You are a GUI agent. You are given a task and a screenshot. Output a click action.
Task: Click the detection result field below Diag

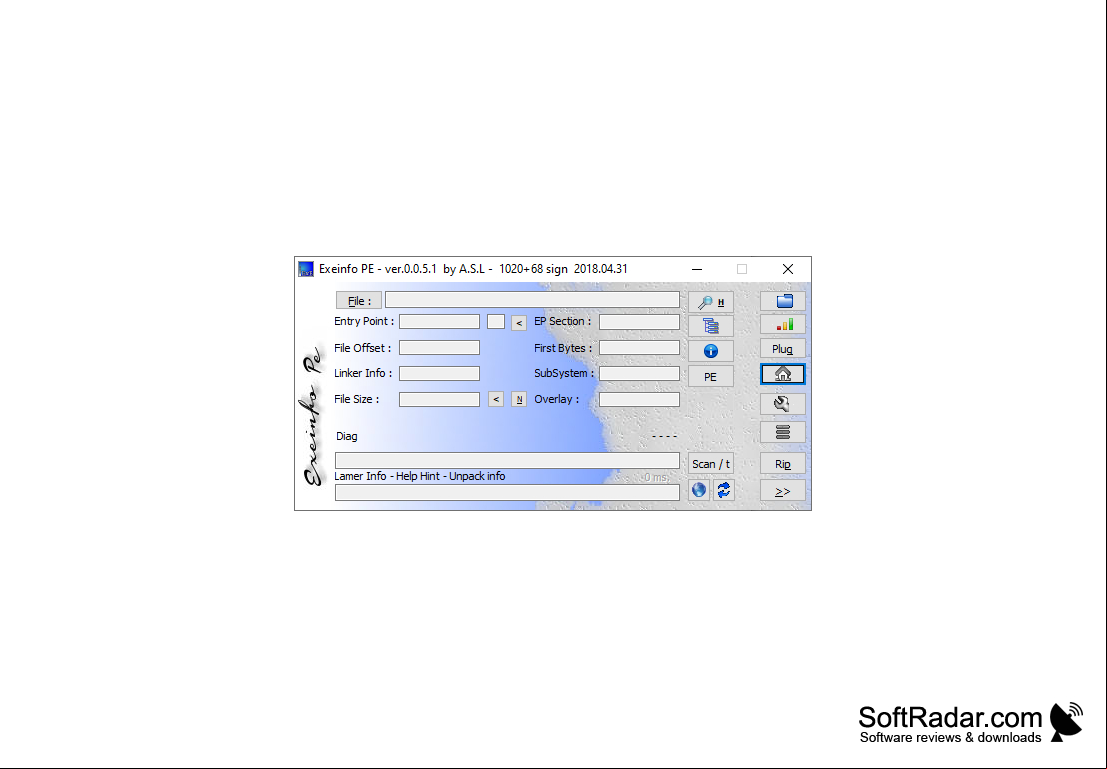pyautogui.click(x=508, y=461)
